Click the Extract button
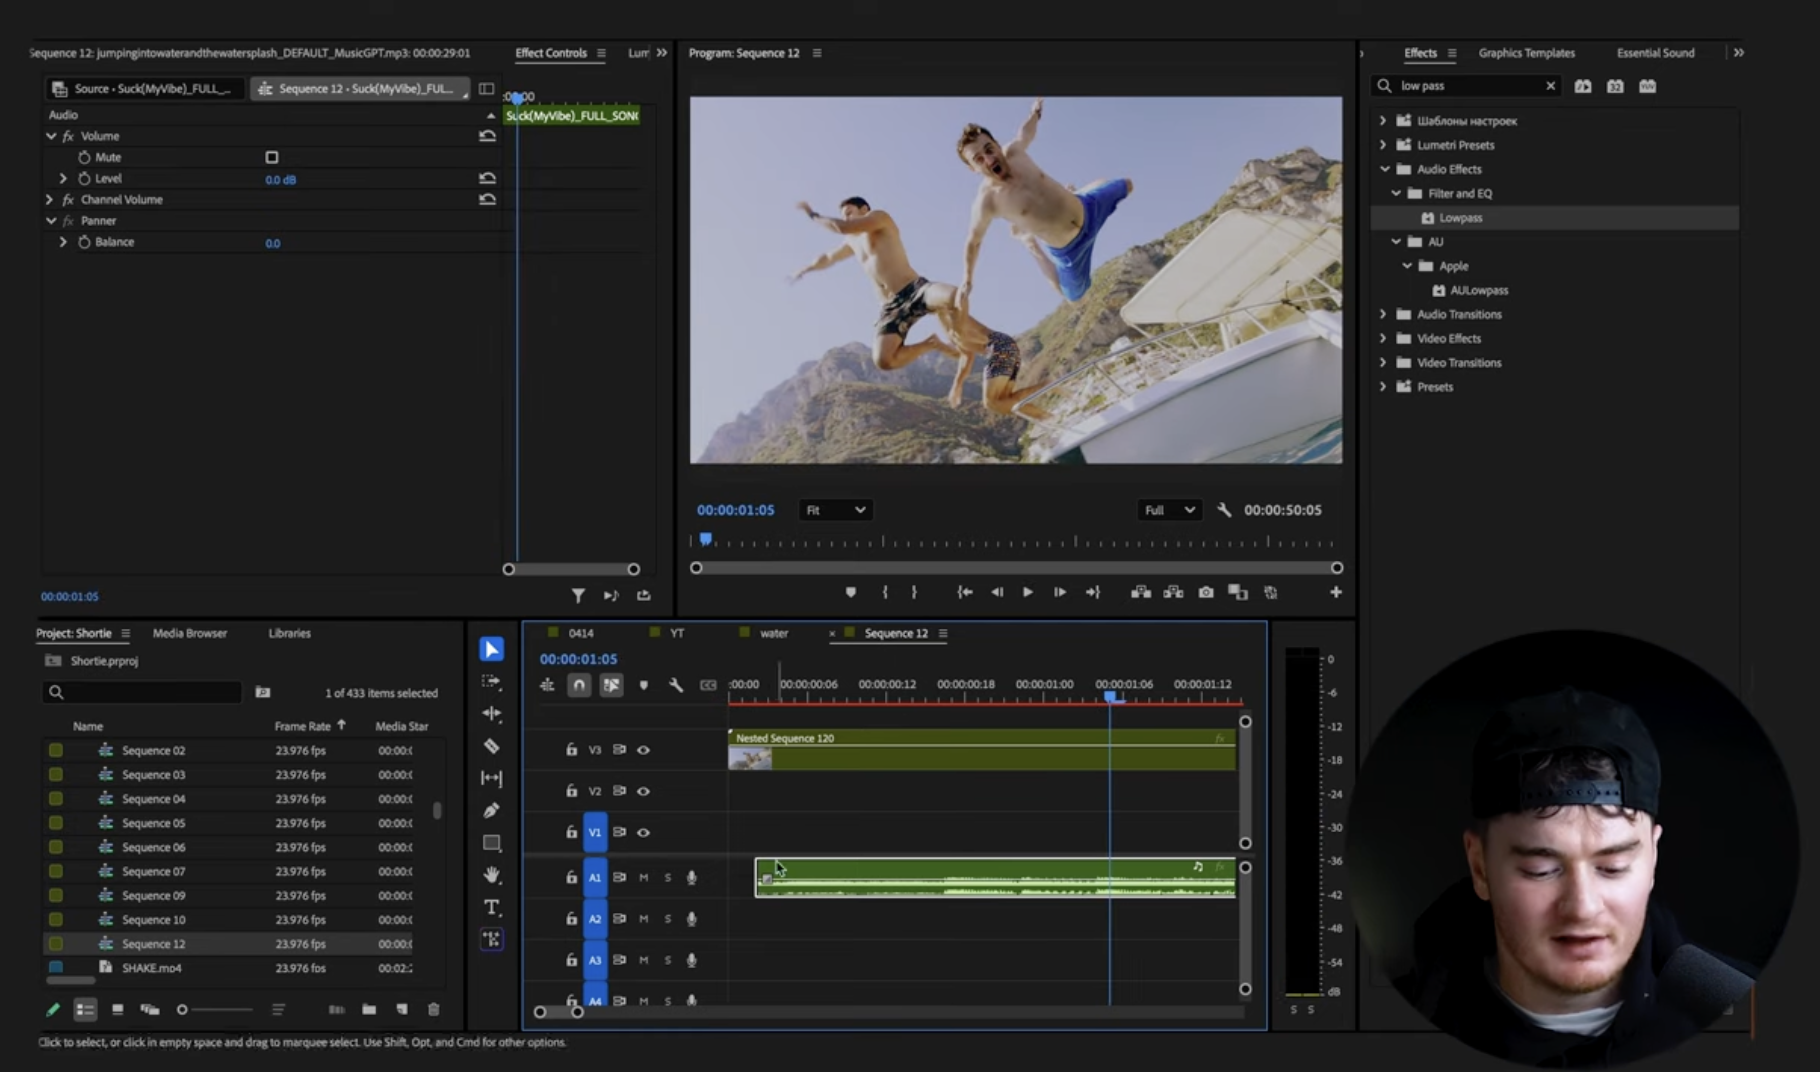Viewport: 1820px width, 1072px height. pos(1173,592)
